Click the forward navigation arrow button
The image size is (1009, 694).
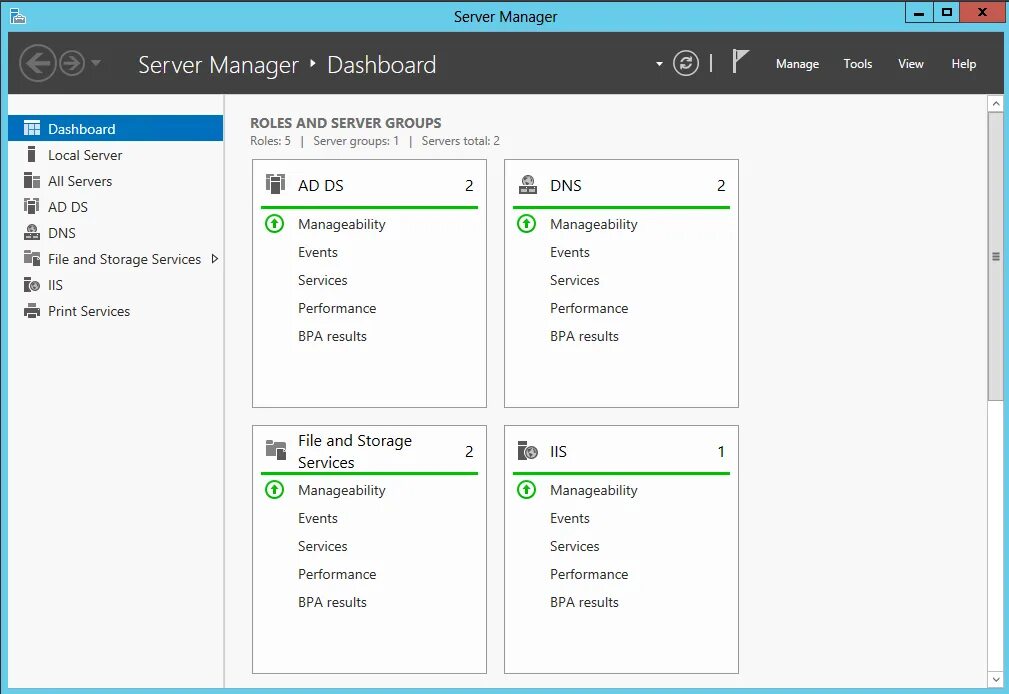71,64
